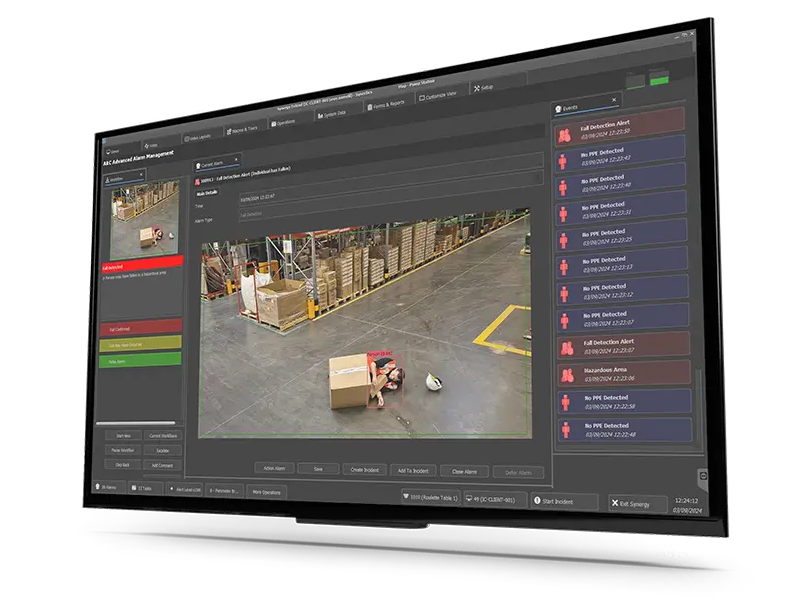Close the Events panel tab
Viewport: 810px width, 610px height.
tap(614, 100)
